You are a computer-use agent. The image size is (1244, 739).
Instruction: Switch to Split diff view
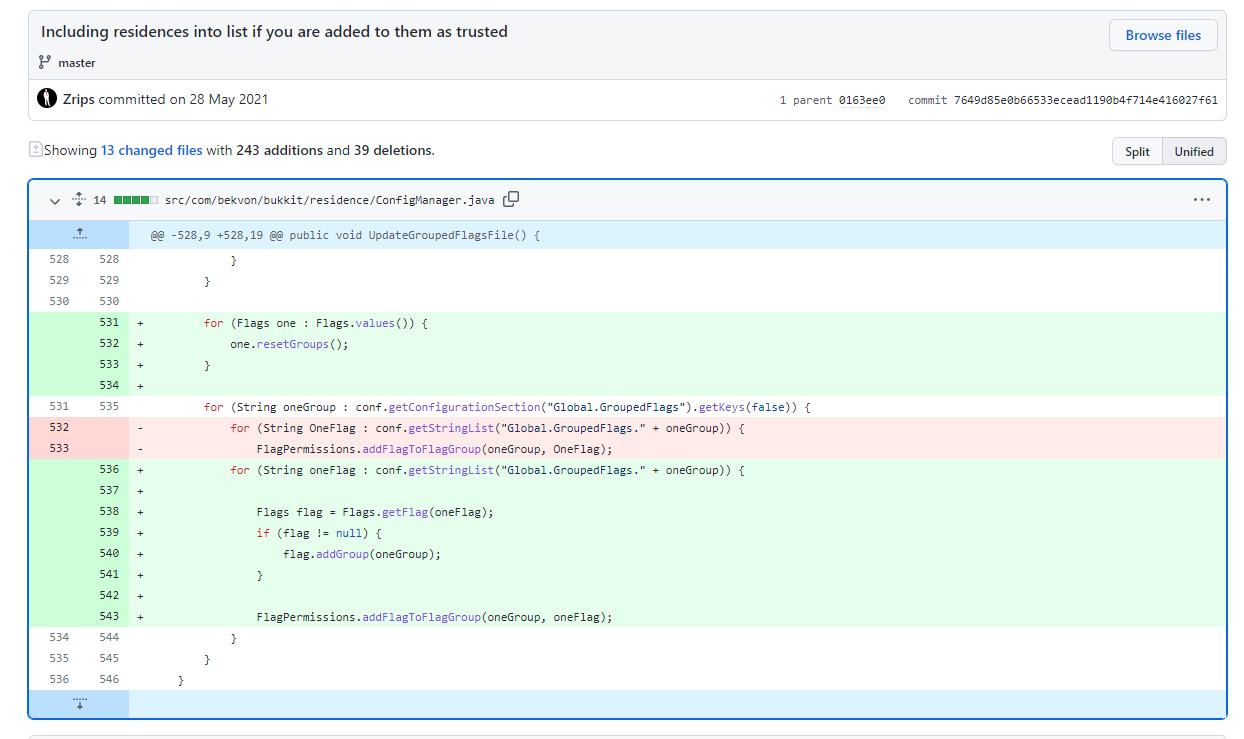[1137, 152]
